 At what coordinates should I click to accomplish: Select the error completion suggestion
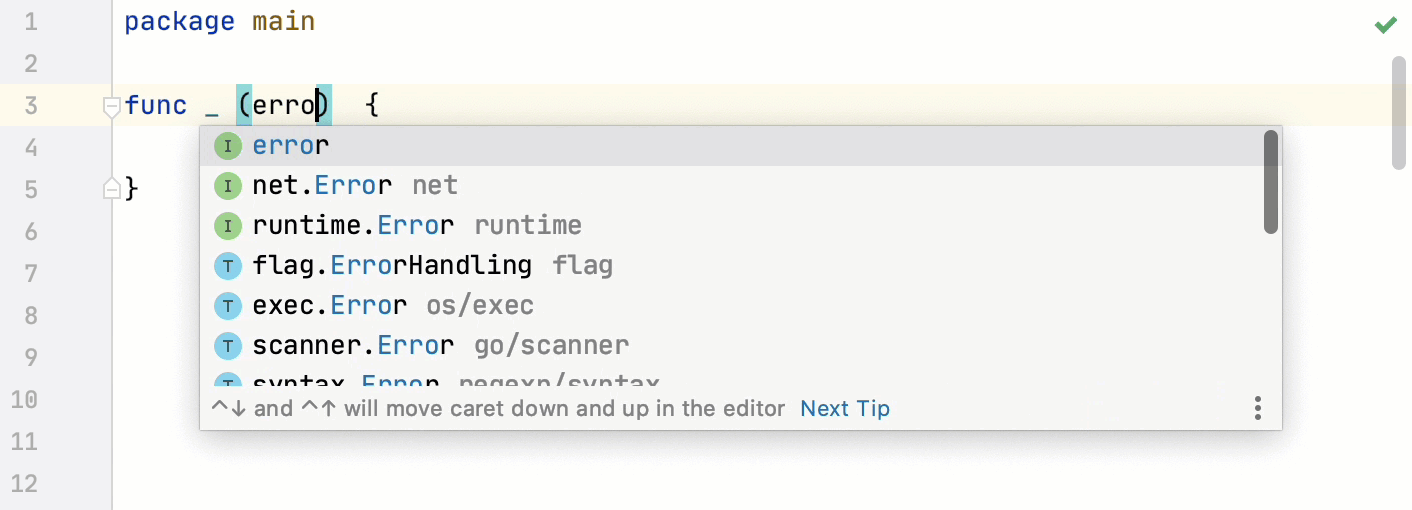[x=291, y=146]
